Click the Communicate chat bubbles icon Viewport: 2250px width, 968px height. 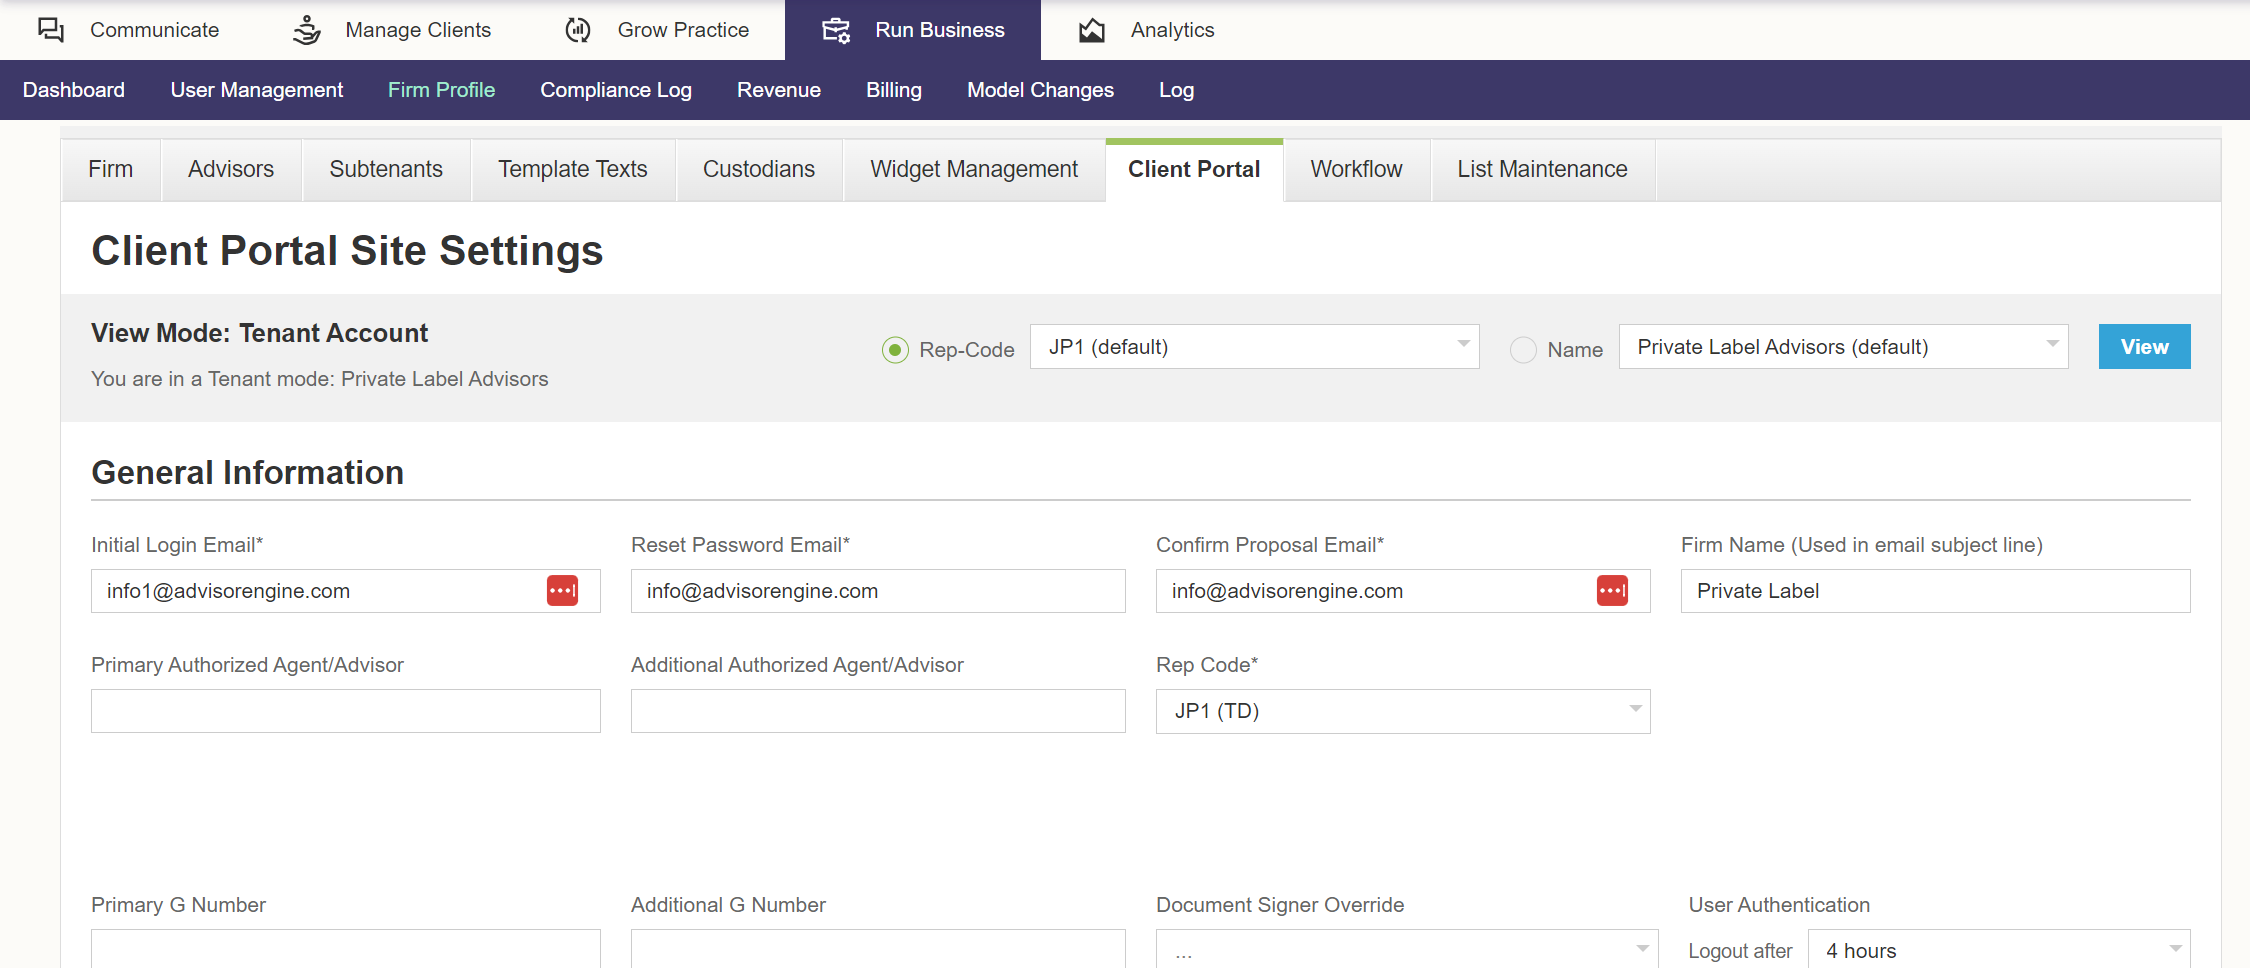[x=51, y=30]
